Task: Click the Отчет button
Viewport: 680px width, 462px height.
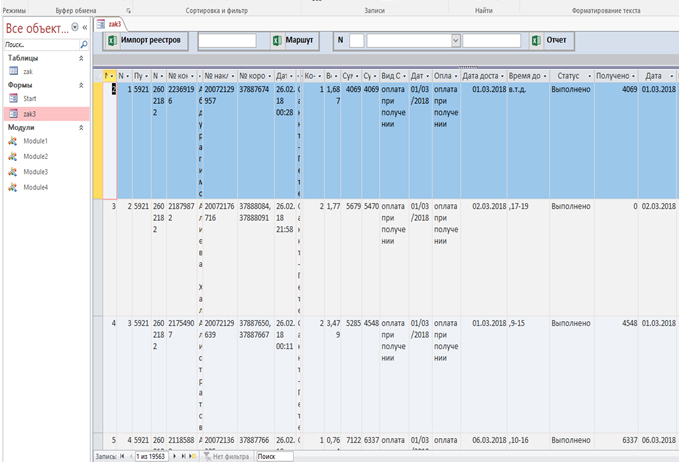Action: pos(551,40)
